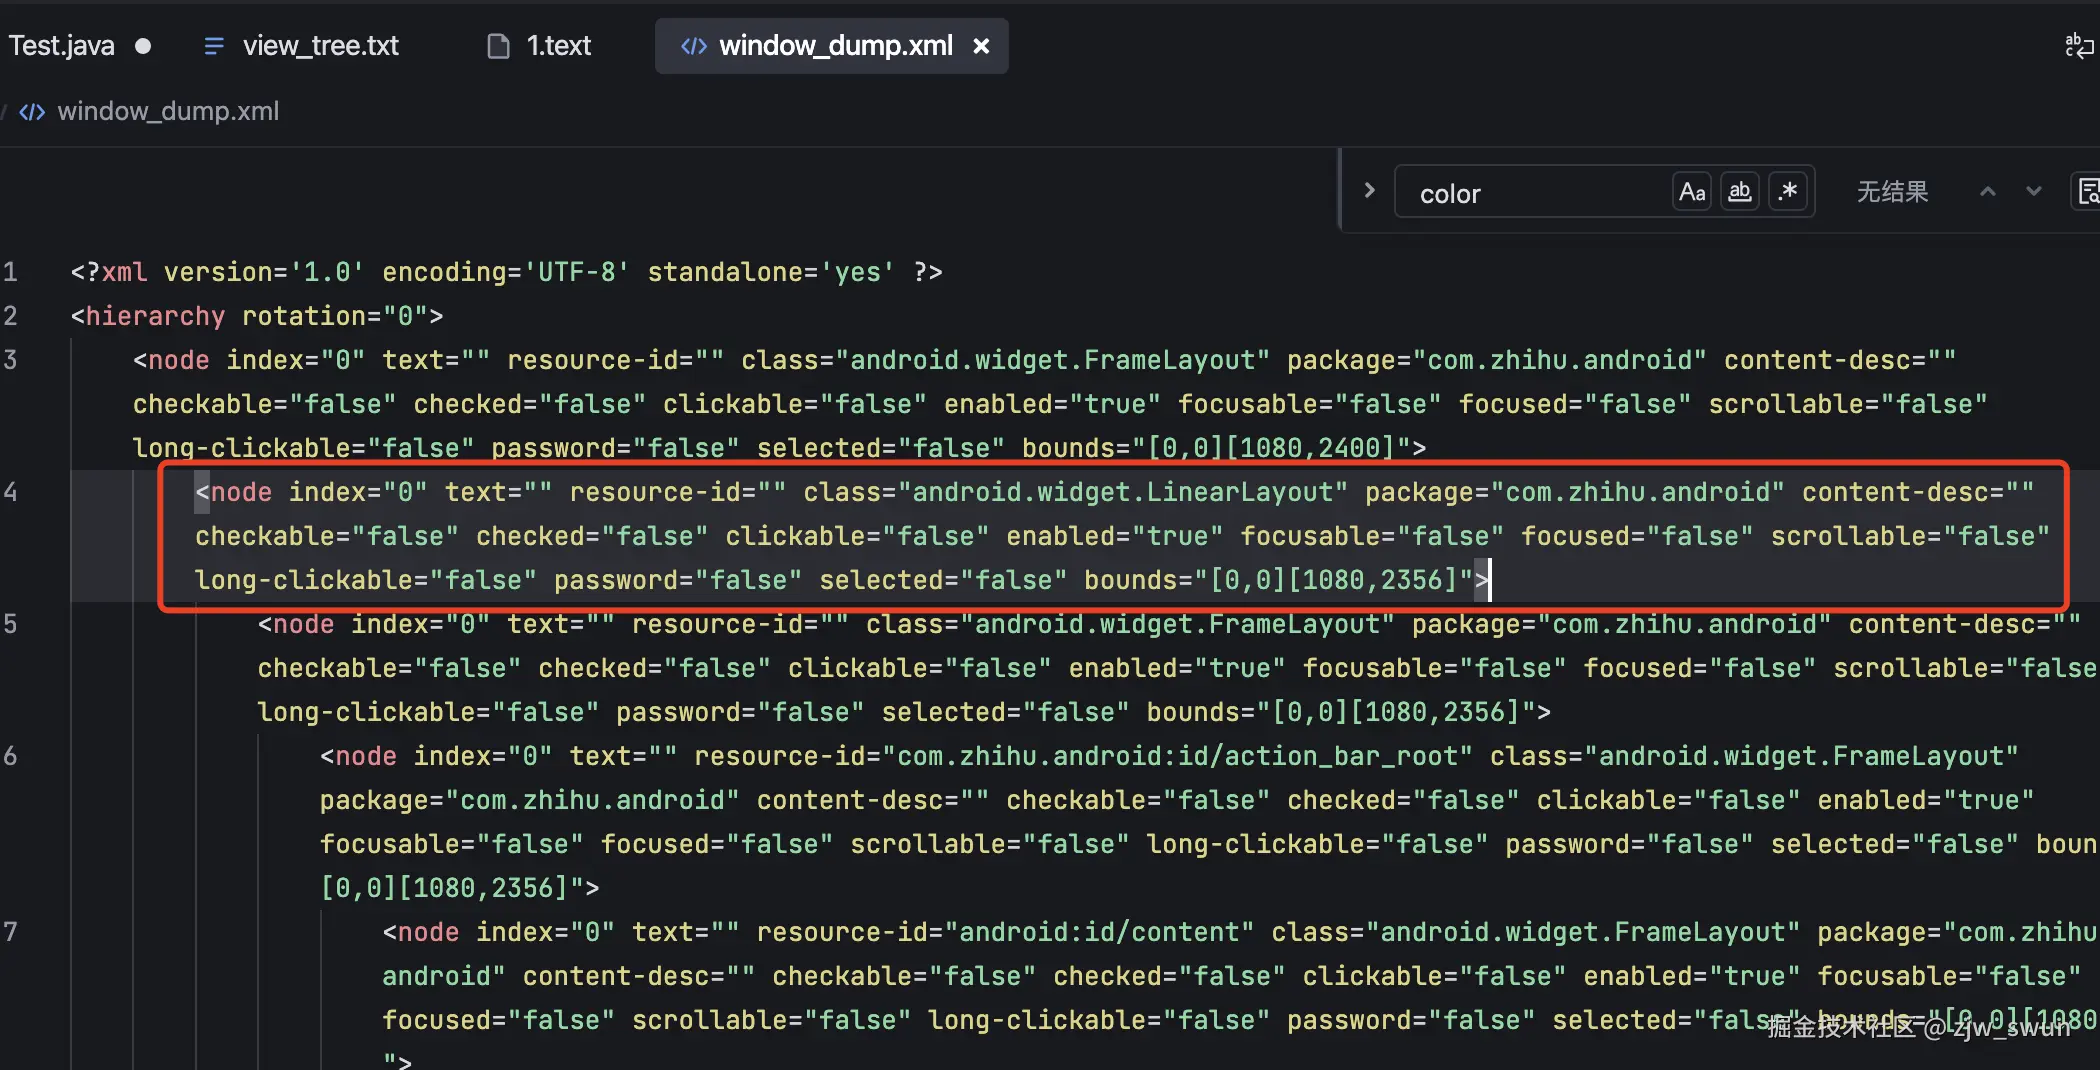
Task: Toggle Use Regular Expression in find box
Action: 1788,191
